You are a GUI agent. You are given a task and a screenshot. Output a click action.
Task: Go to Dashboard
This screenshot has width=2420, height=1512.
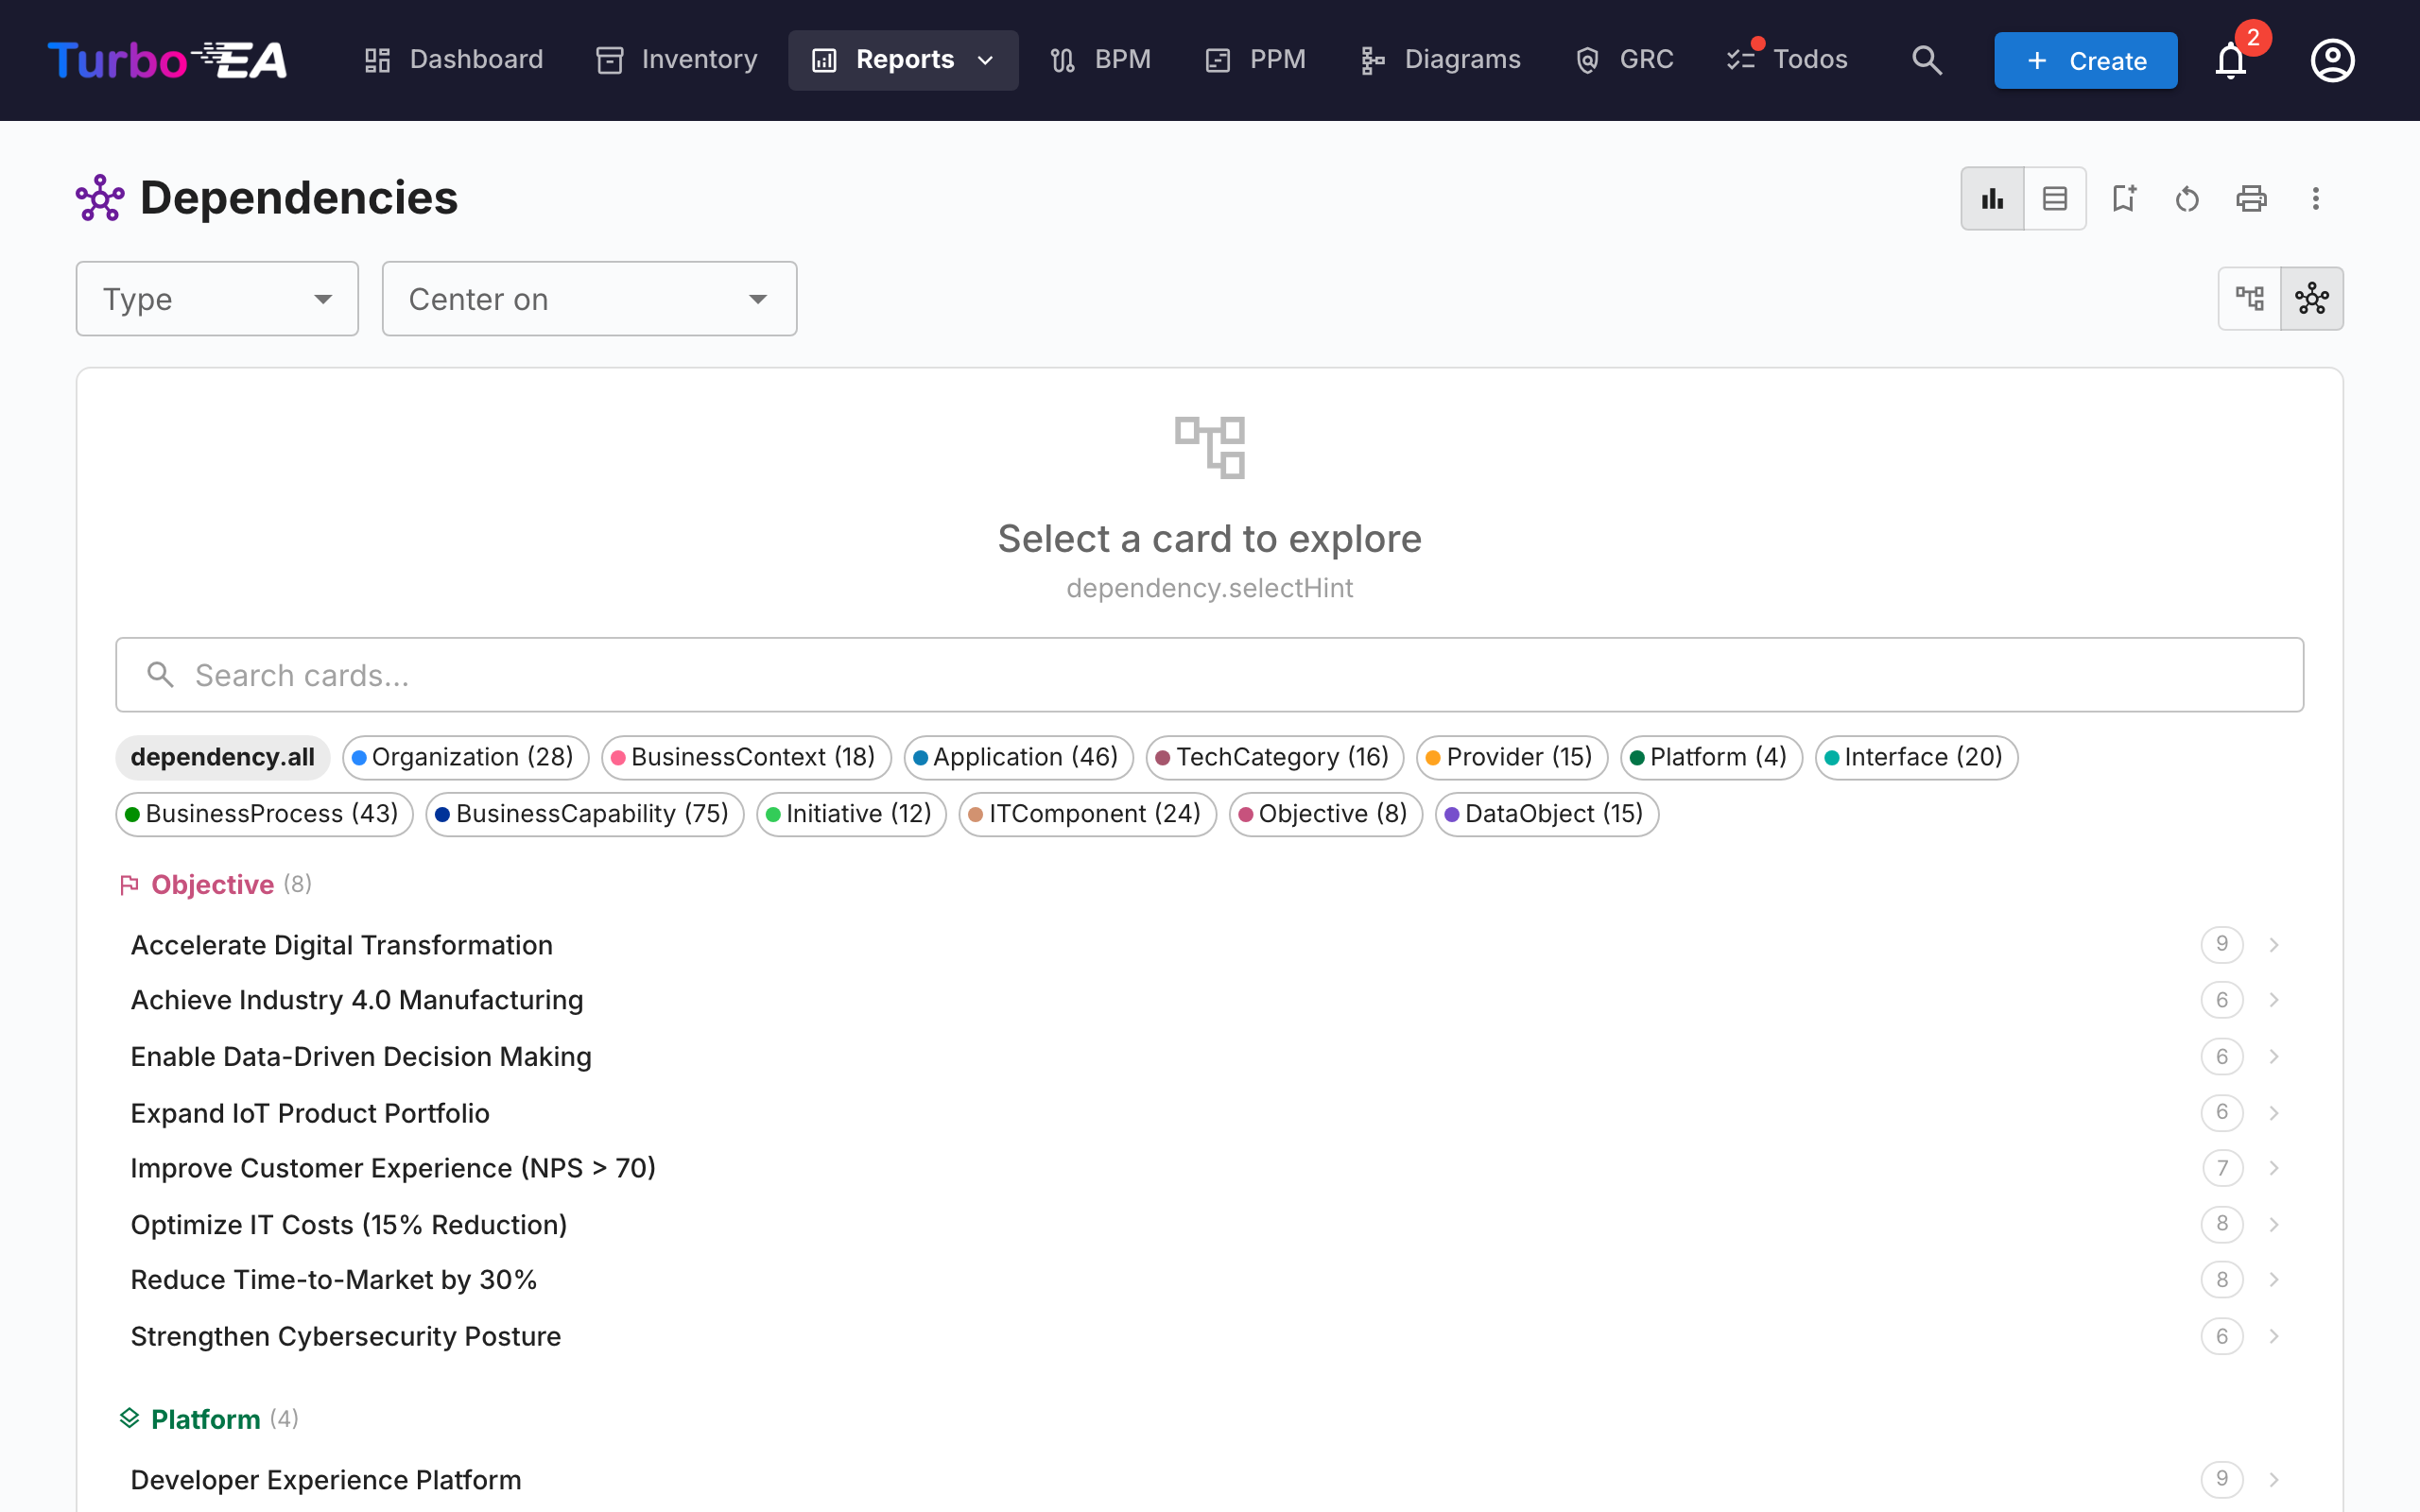(x=454, y=60)
